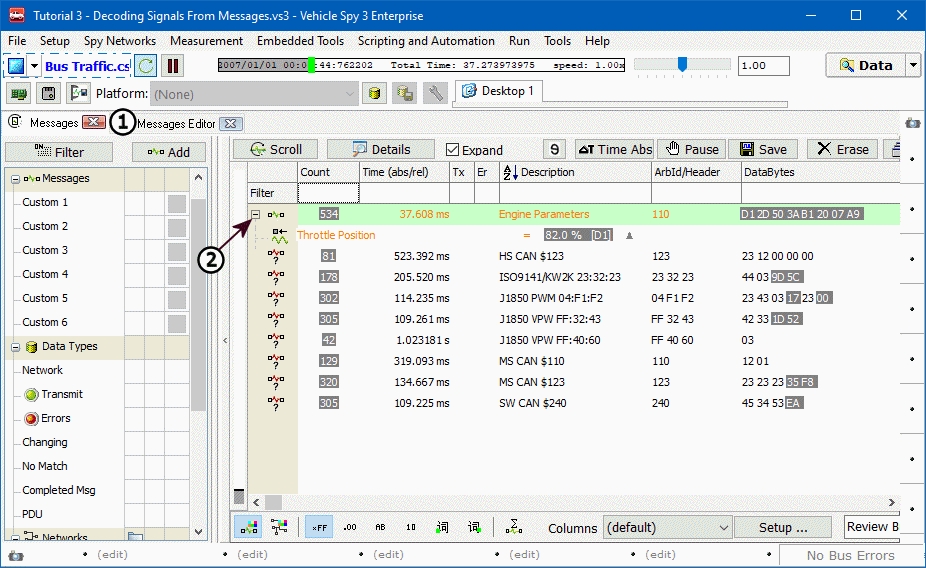Toggle the Custom 3 filter box
Image resolution: width=926 pixels, height=568 pixels.
(177, 251)
